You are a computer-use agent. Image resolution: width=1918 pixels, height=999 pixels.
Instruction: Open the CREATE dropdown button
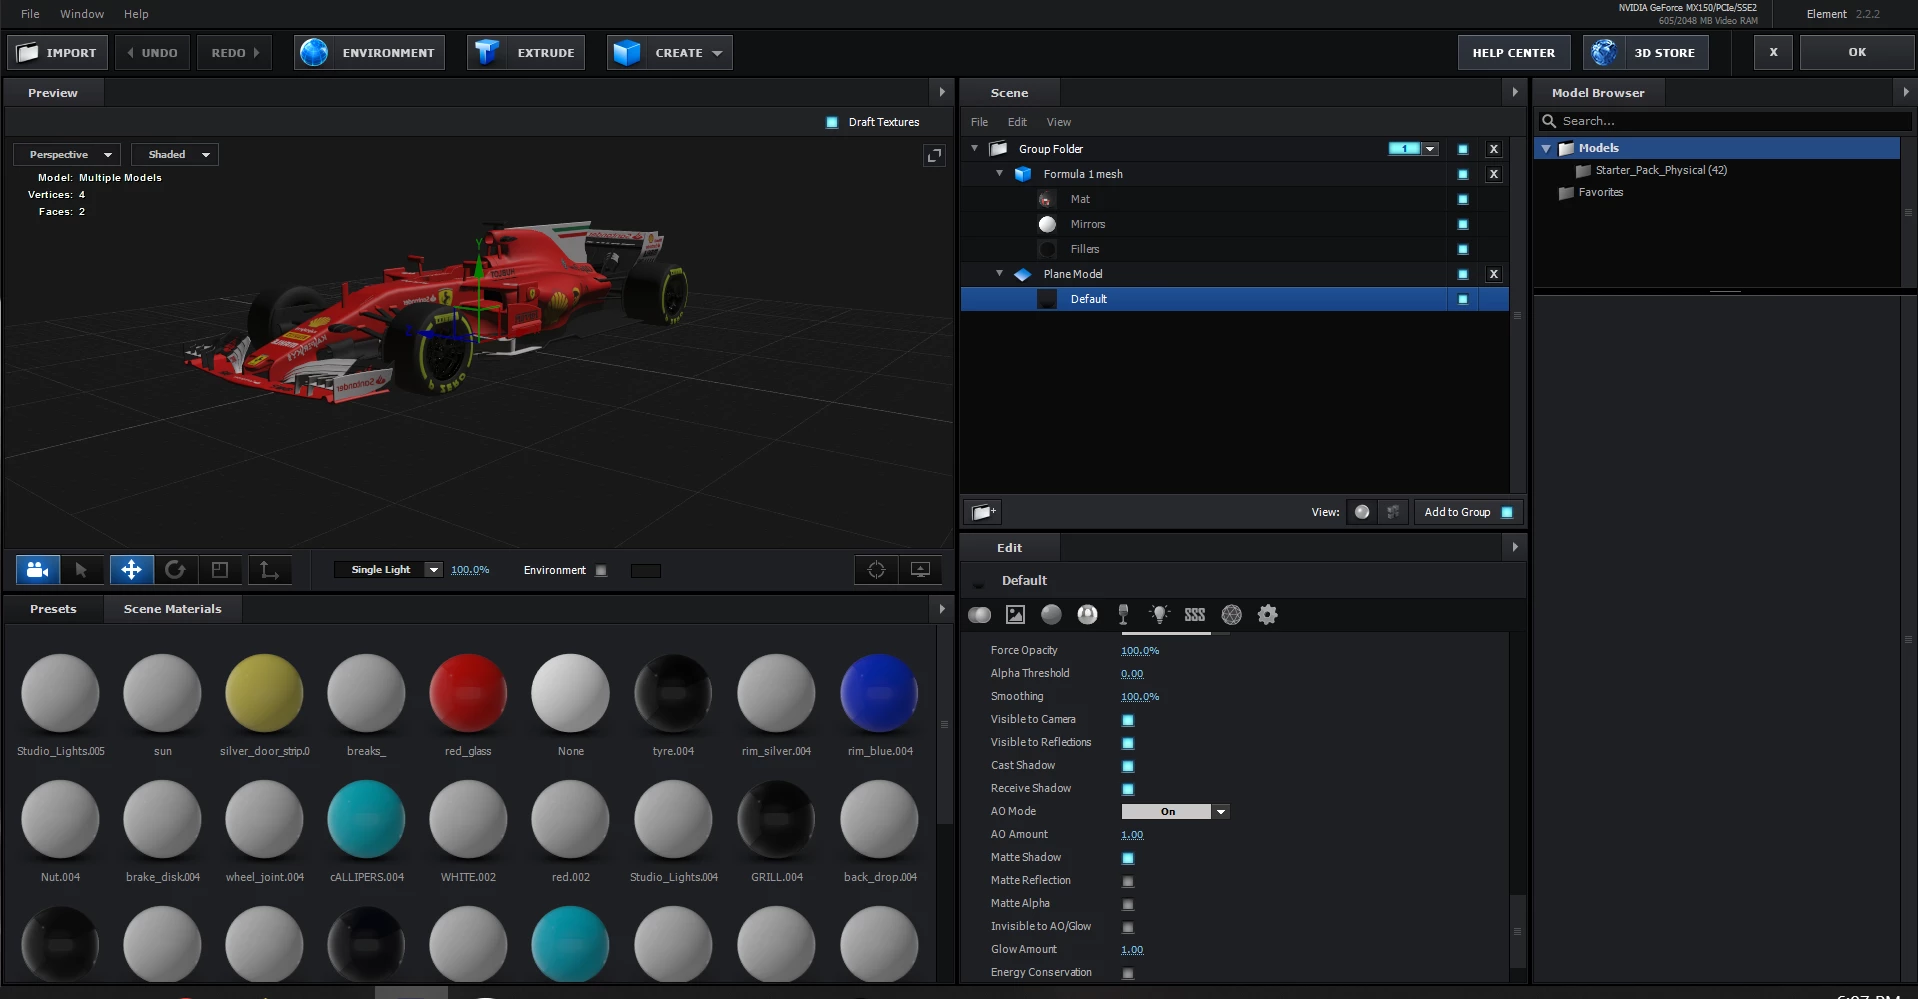point(670,53)
